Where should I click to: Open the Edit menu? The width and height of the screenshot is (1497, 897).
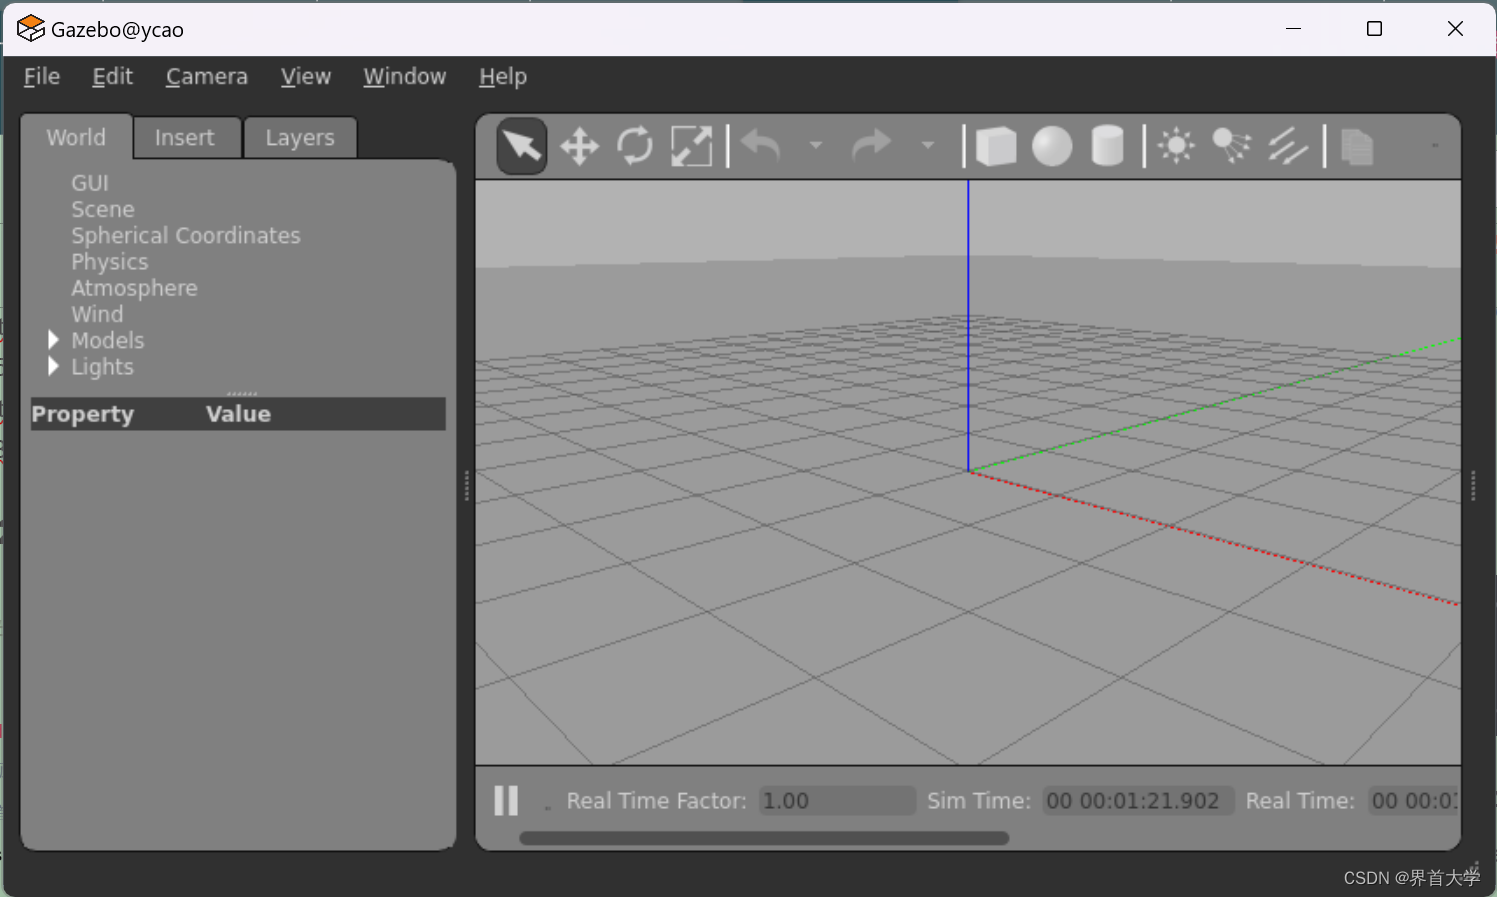[112, 76]
